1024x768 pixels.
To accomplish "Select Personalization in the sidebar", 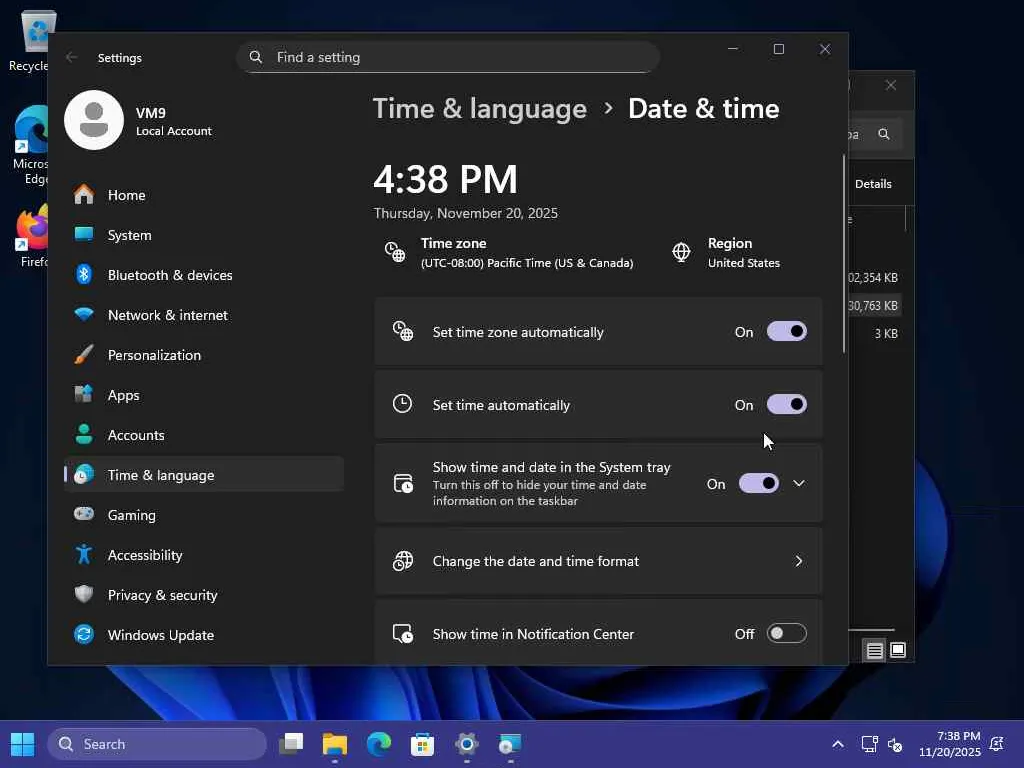I will point(204,355).
